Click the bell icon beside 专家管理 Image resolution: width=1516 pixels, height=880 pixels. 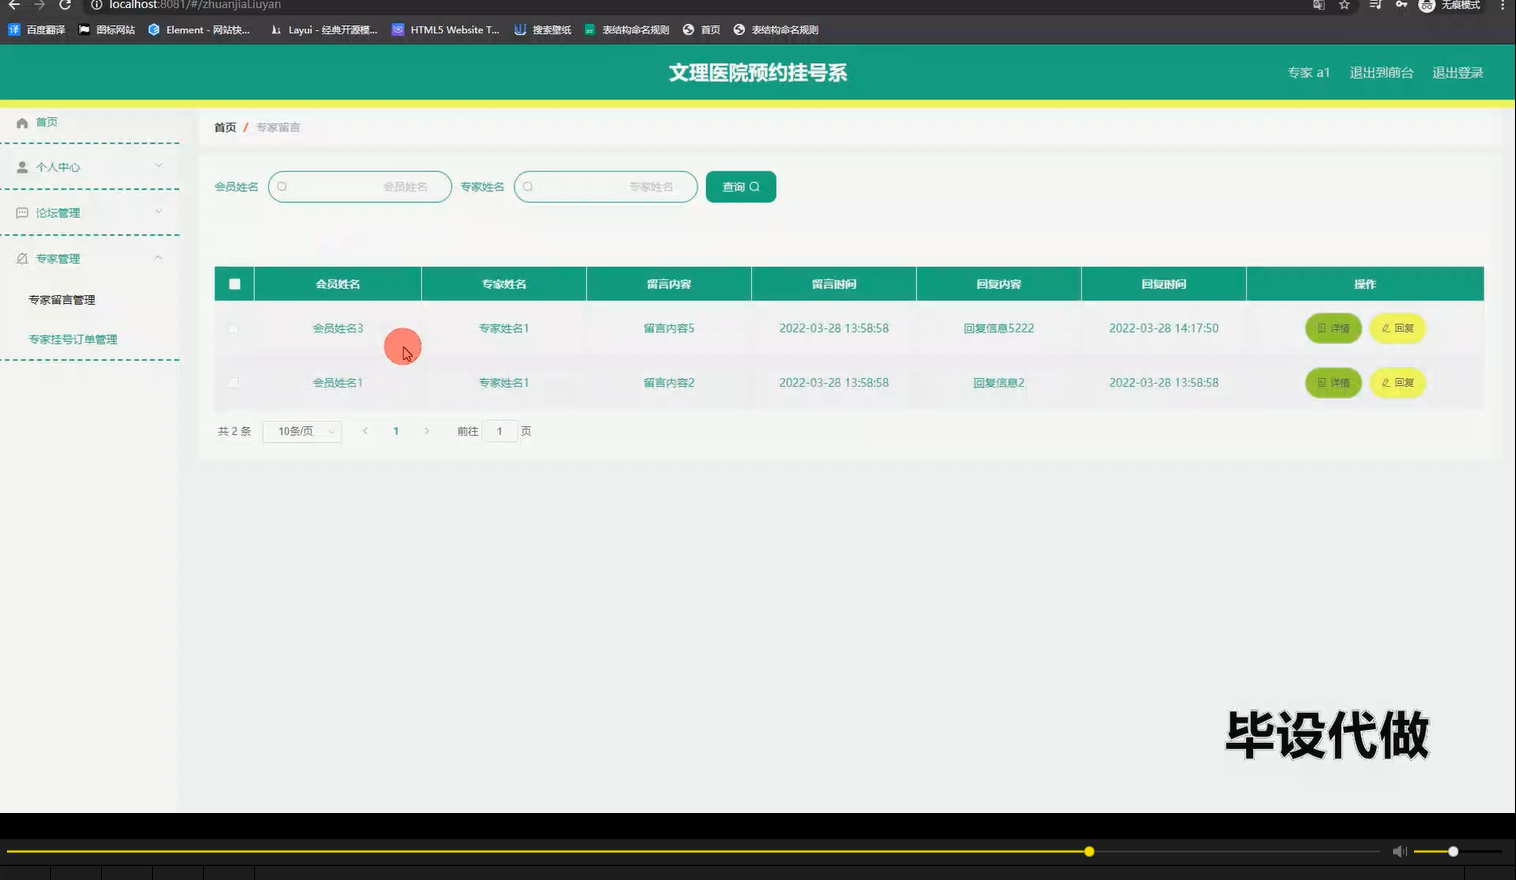(22, 259)
